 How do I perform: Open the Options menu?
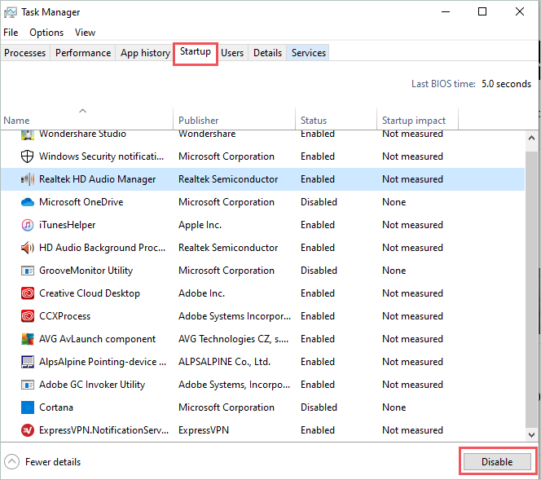[47, 32]
